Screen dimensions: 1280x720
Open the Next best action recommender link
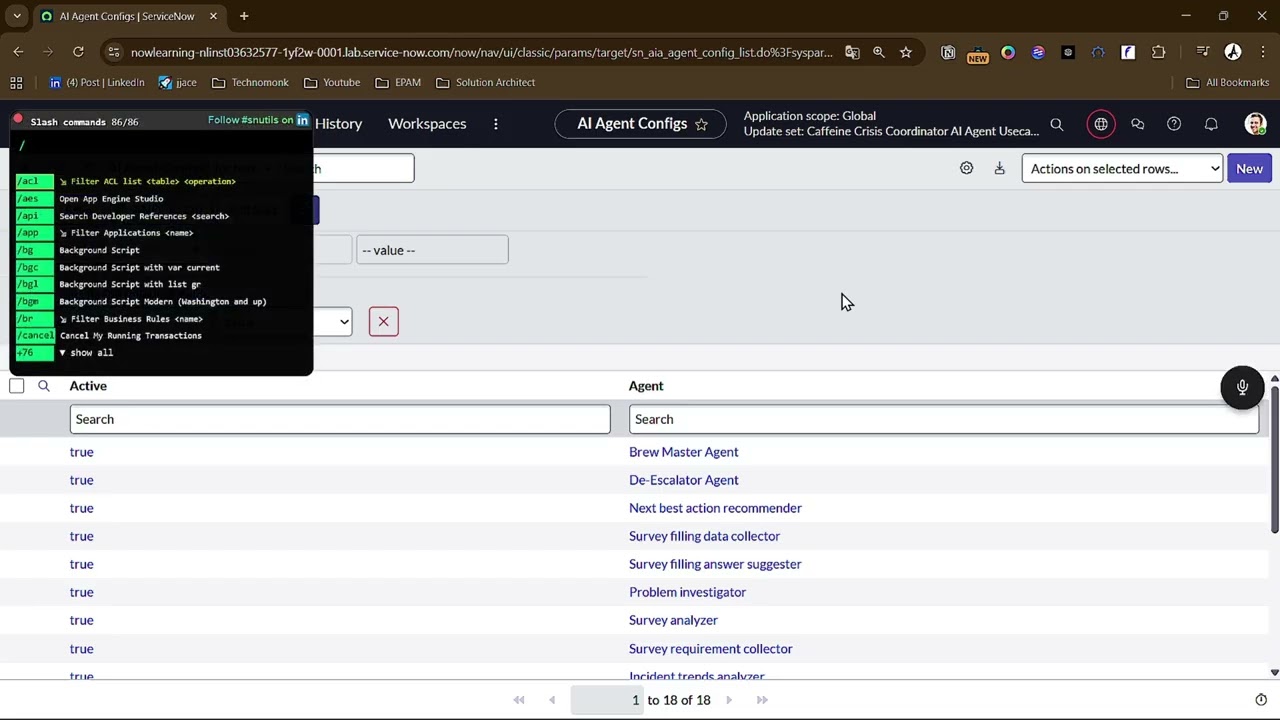[x=715, y=508]
